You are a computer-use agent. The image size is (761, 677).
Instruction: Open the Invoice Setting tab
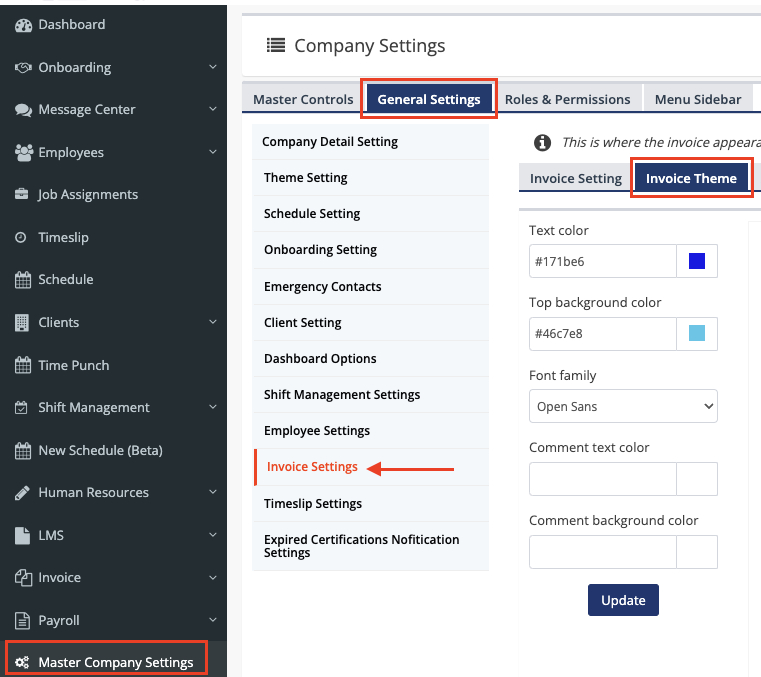point(575,179)
